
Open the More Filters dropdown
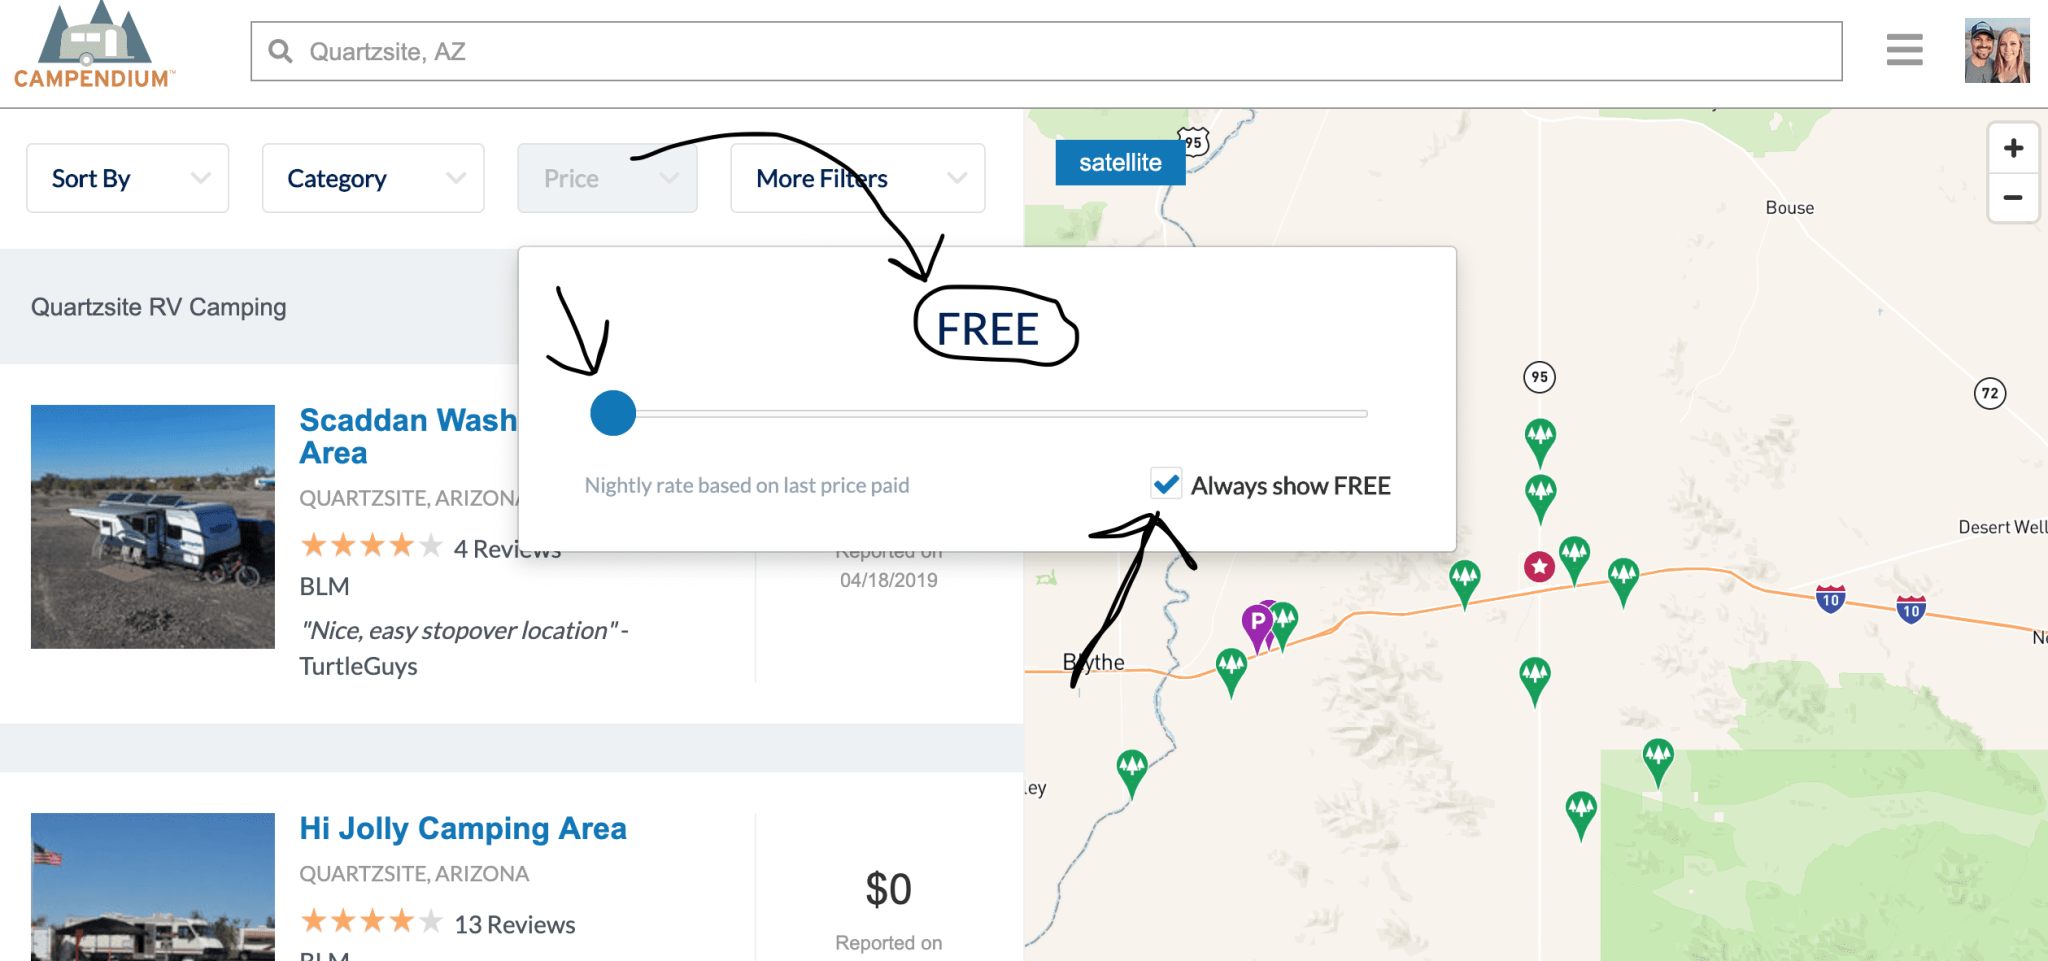pyautogui.click(x=857, y=178)
